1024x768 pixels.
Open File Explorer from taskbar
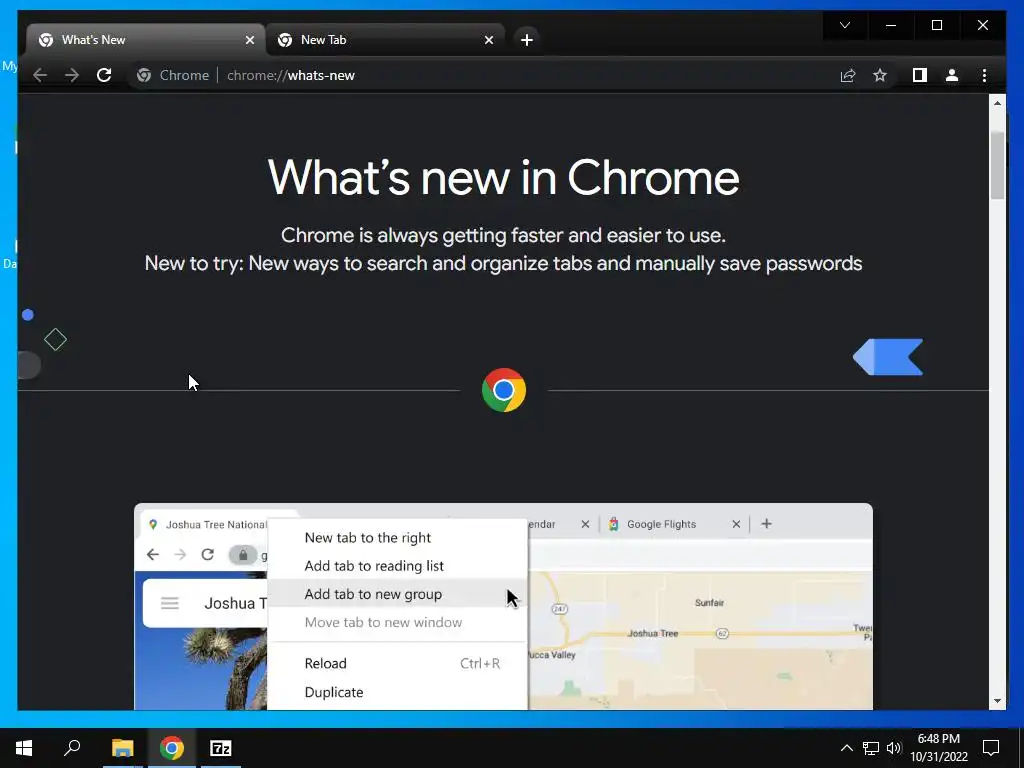pyautogui.click(x=122, y=748)
